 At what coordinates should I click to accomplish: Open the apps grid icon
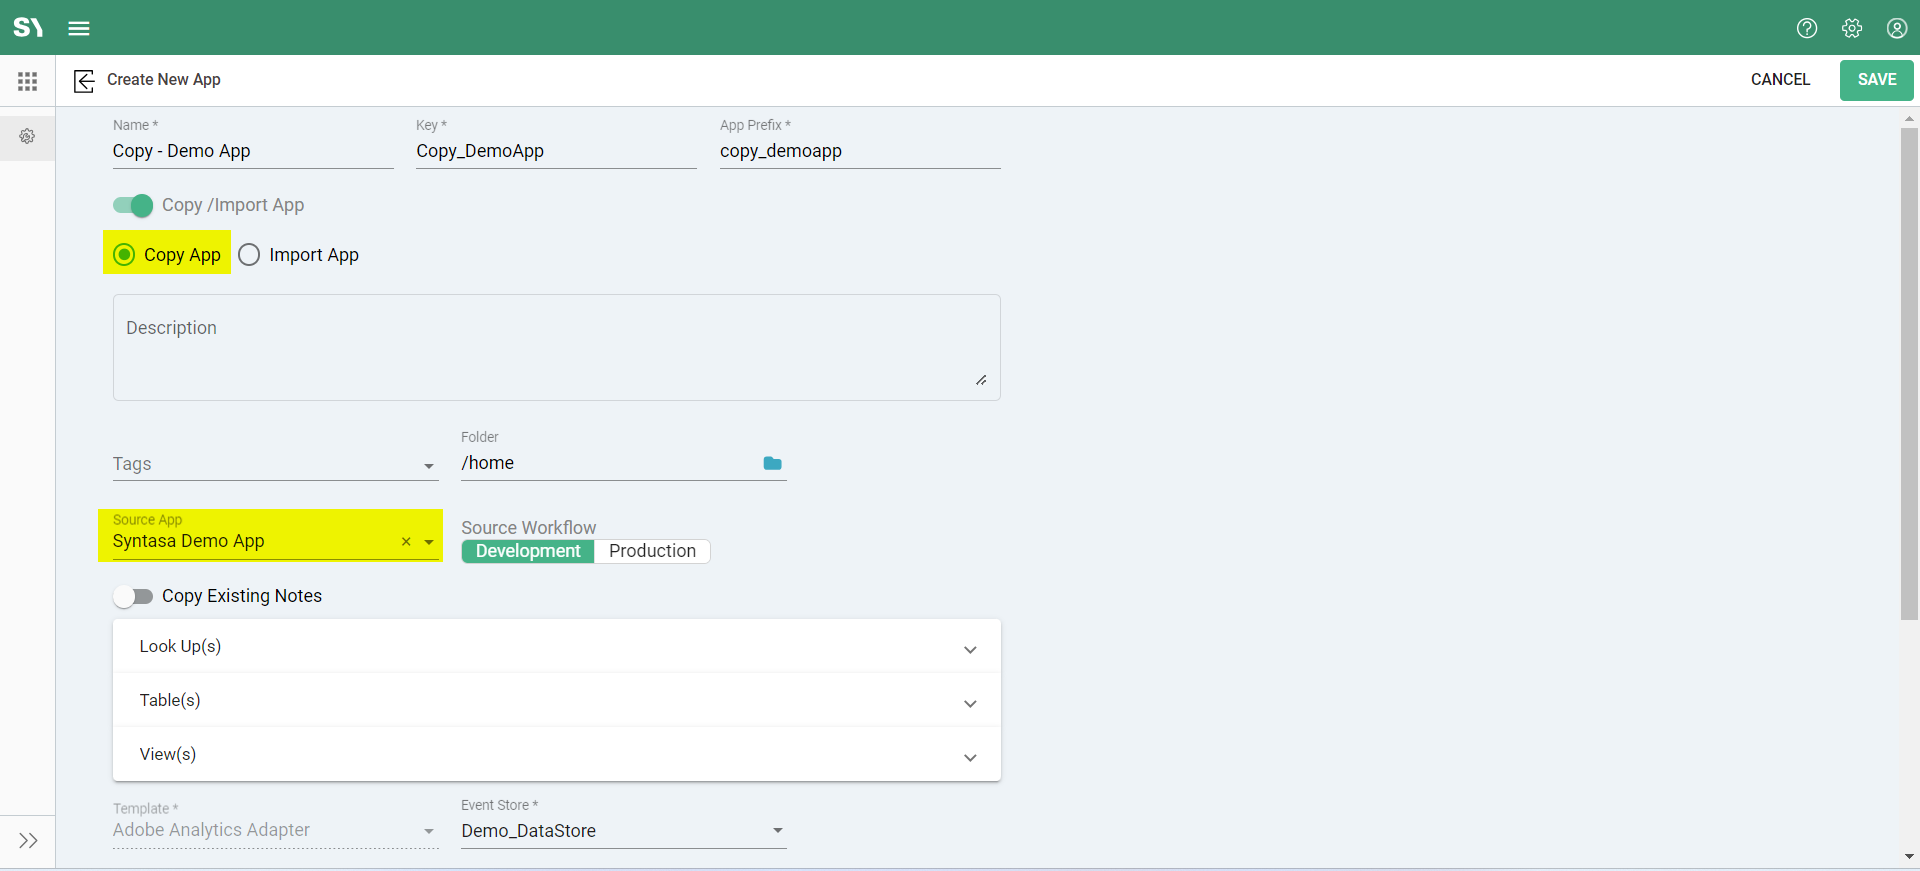click(27, 81)
